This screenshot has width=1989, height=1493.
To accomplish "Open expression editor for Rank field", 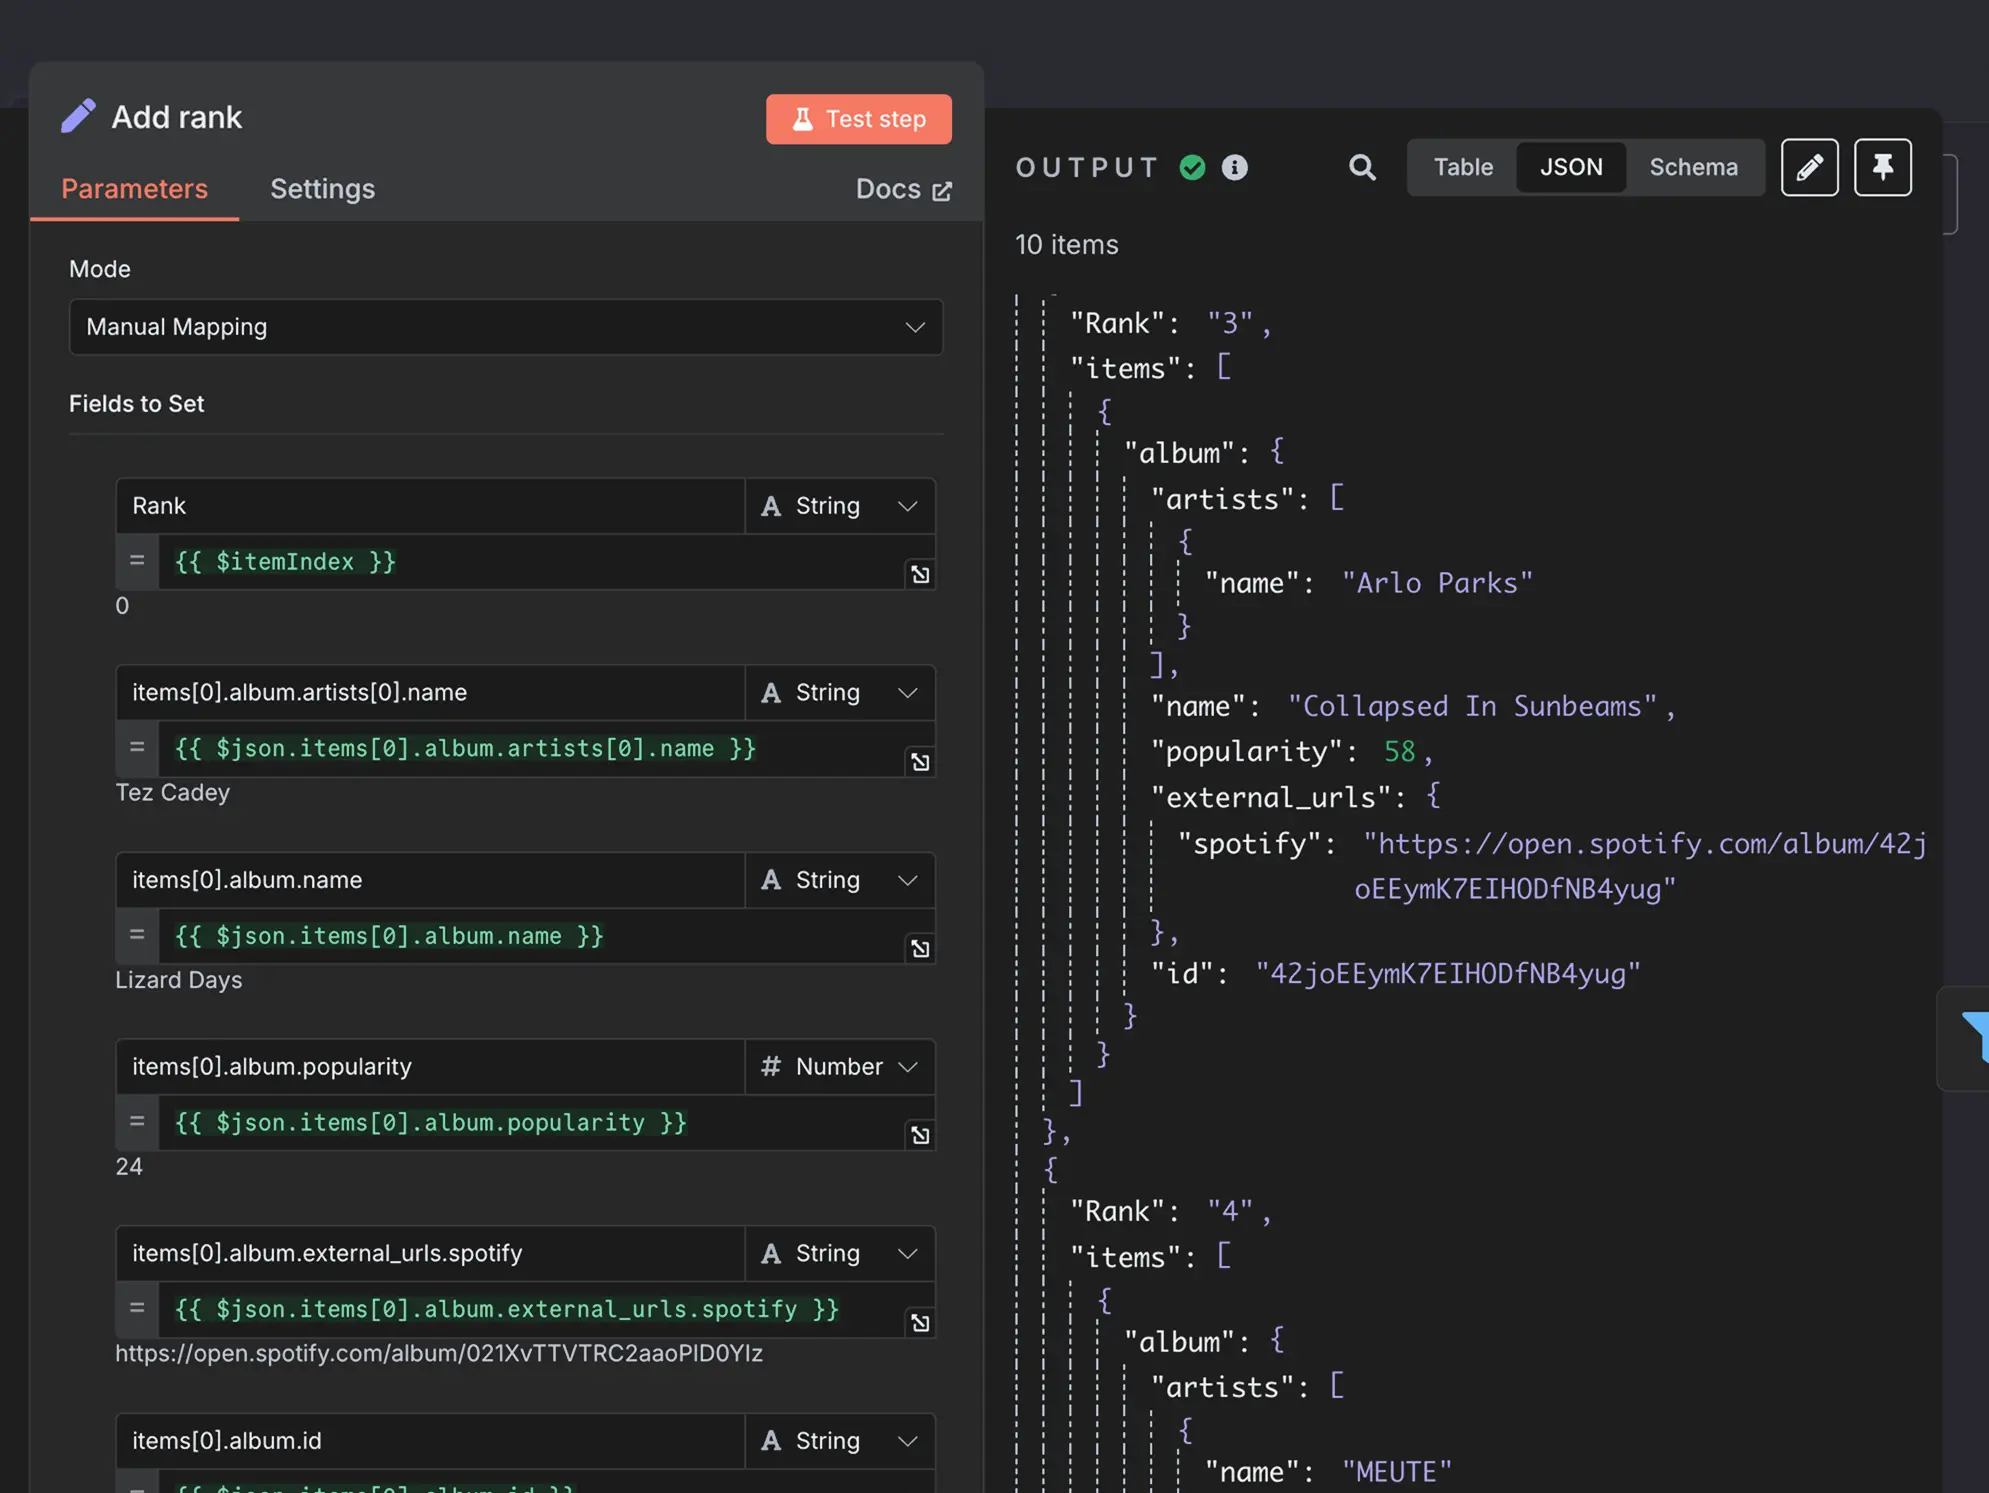I will 920,574.
